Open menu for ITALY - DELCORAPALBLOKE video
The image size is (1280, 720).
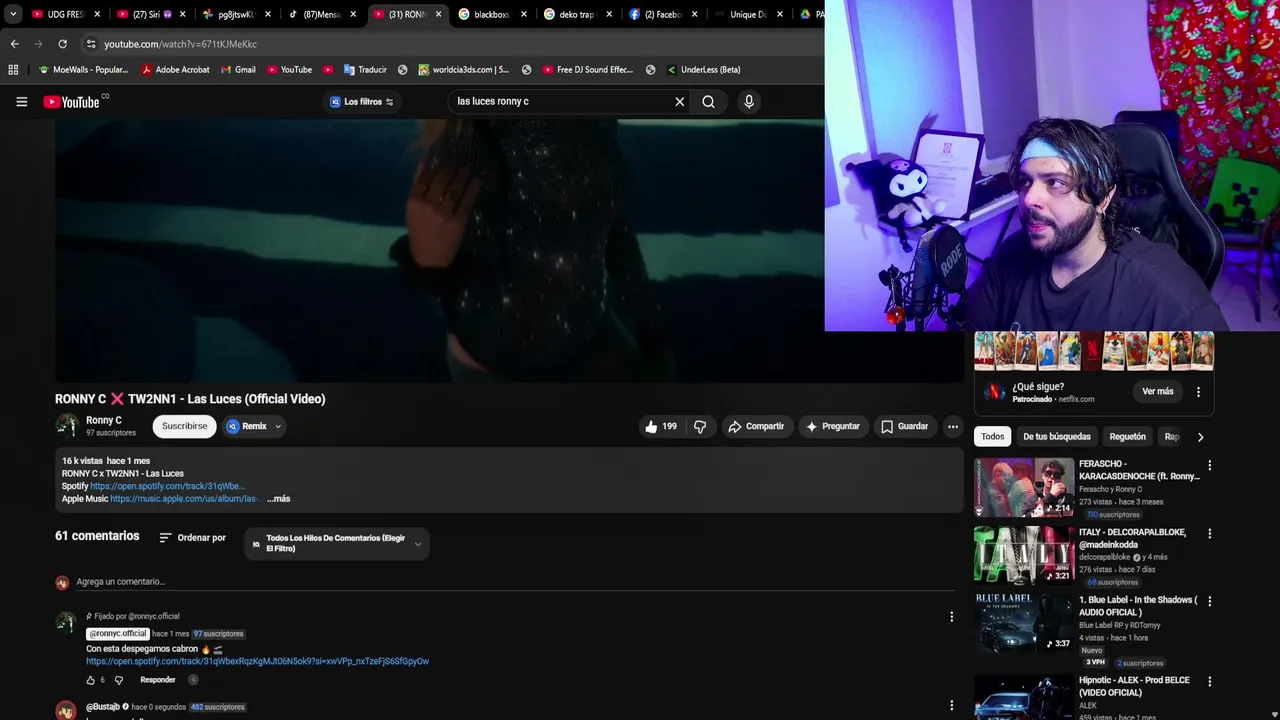coord(1209,533)
